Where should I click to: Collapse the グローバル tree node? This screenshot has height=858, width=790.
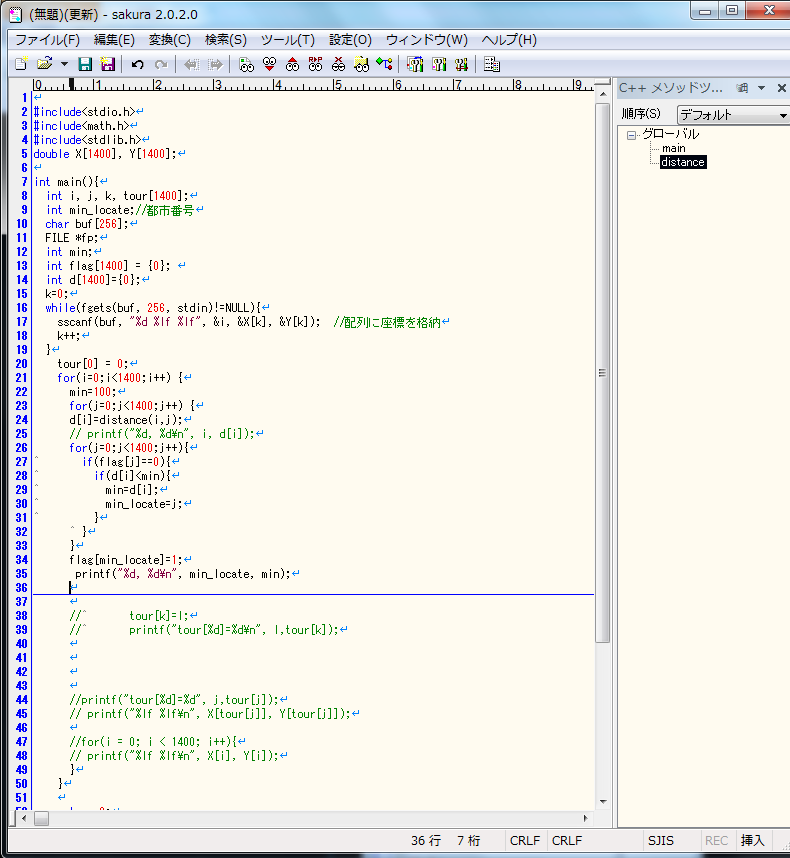[631, 135]
